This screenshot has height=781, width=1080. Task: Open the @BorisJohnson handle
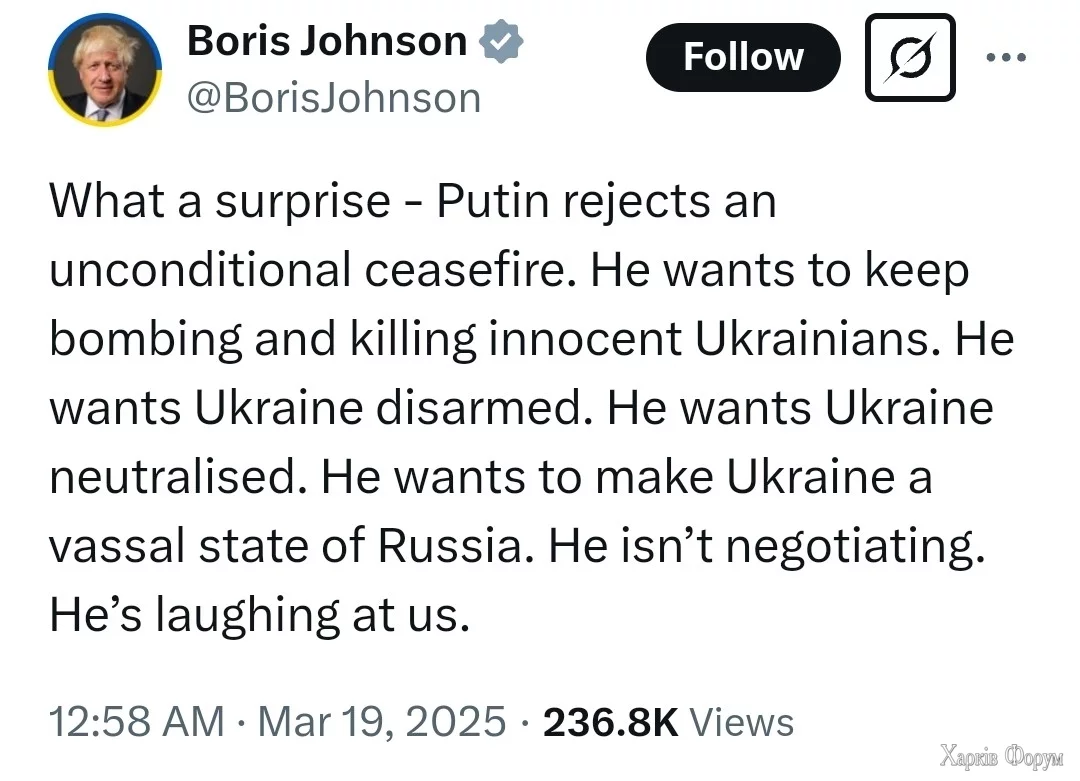pos(334,97)
